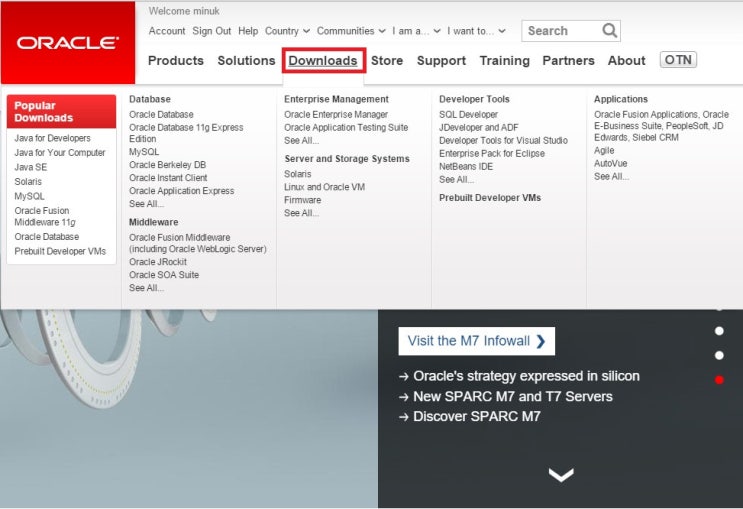Open the Products menu
Screen dimensions: 743x509
[x=176, y=61]
